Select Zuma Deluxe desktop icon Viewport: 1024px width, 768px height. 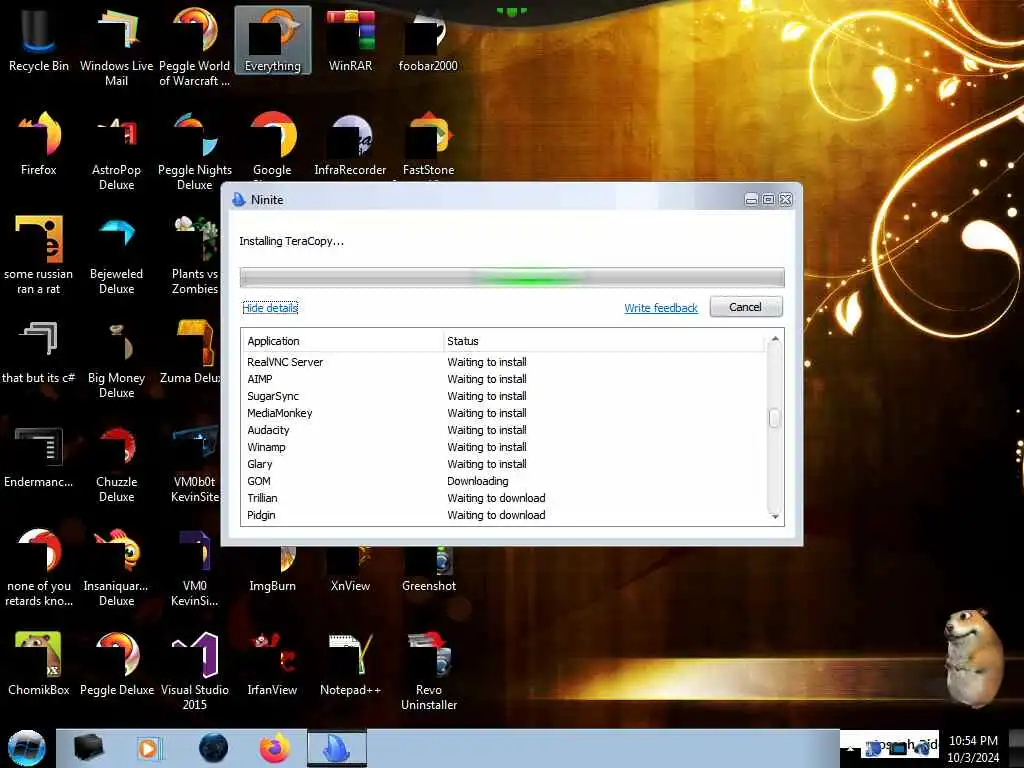190,353
